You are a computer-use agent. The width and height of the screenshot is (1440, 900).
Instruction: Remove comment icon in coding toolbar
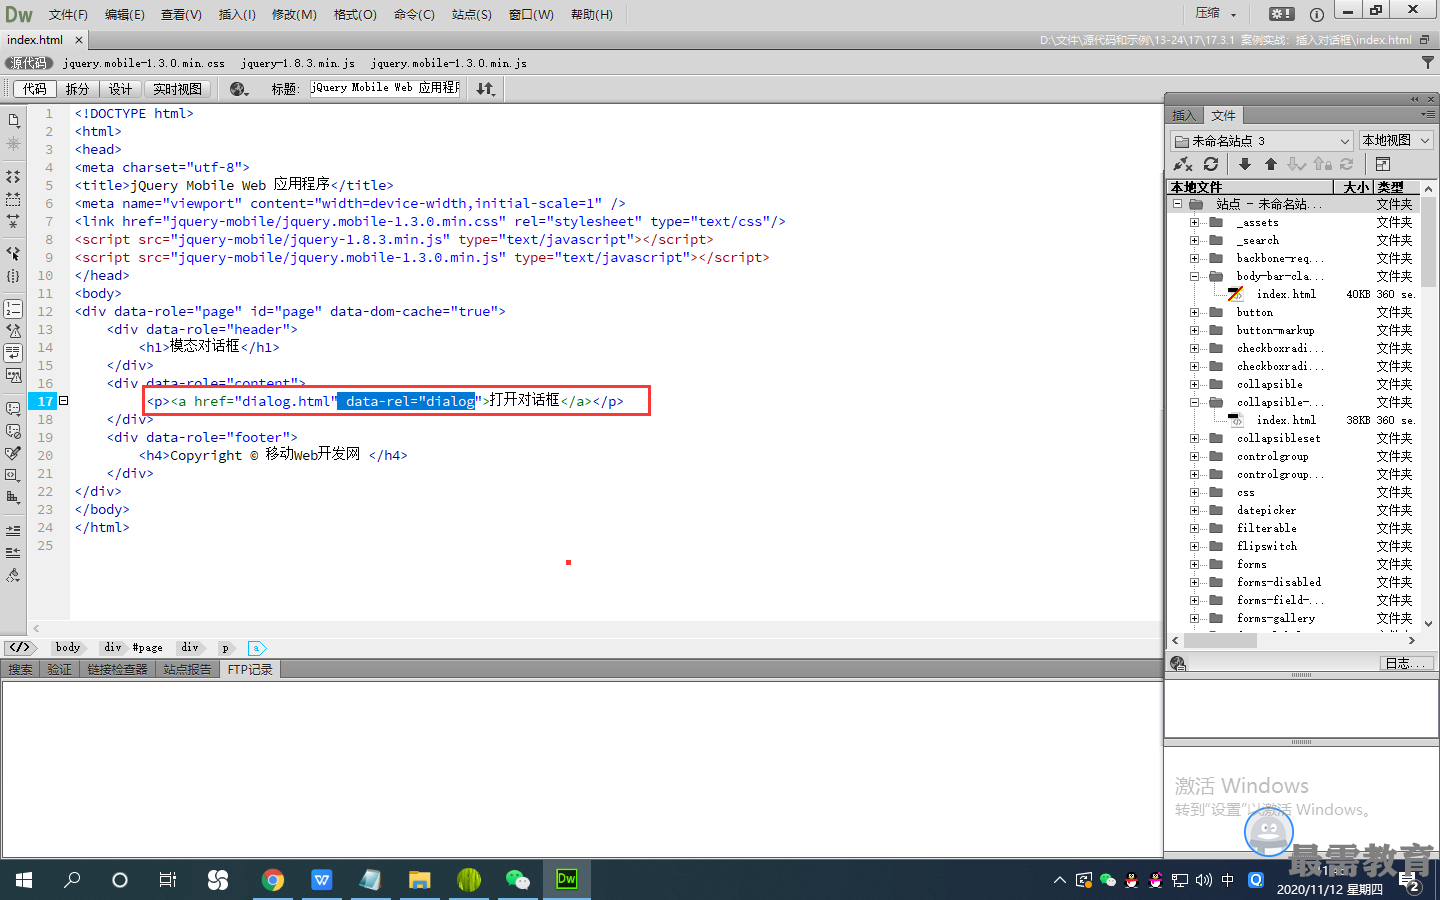13,431
